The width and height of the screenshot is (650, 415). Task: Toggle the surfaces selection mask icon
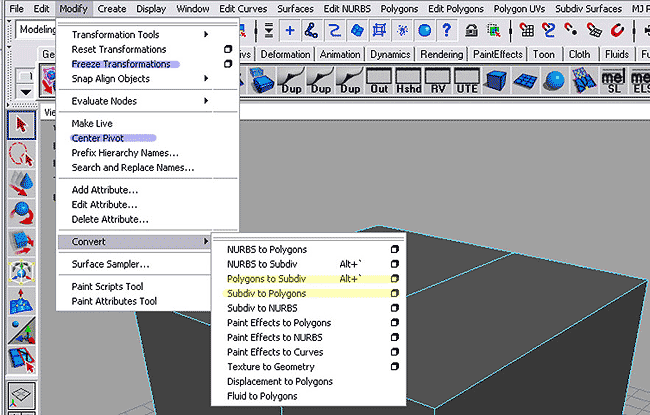(357, 30)
